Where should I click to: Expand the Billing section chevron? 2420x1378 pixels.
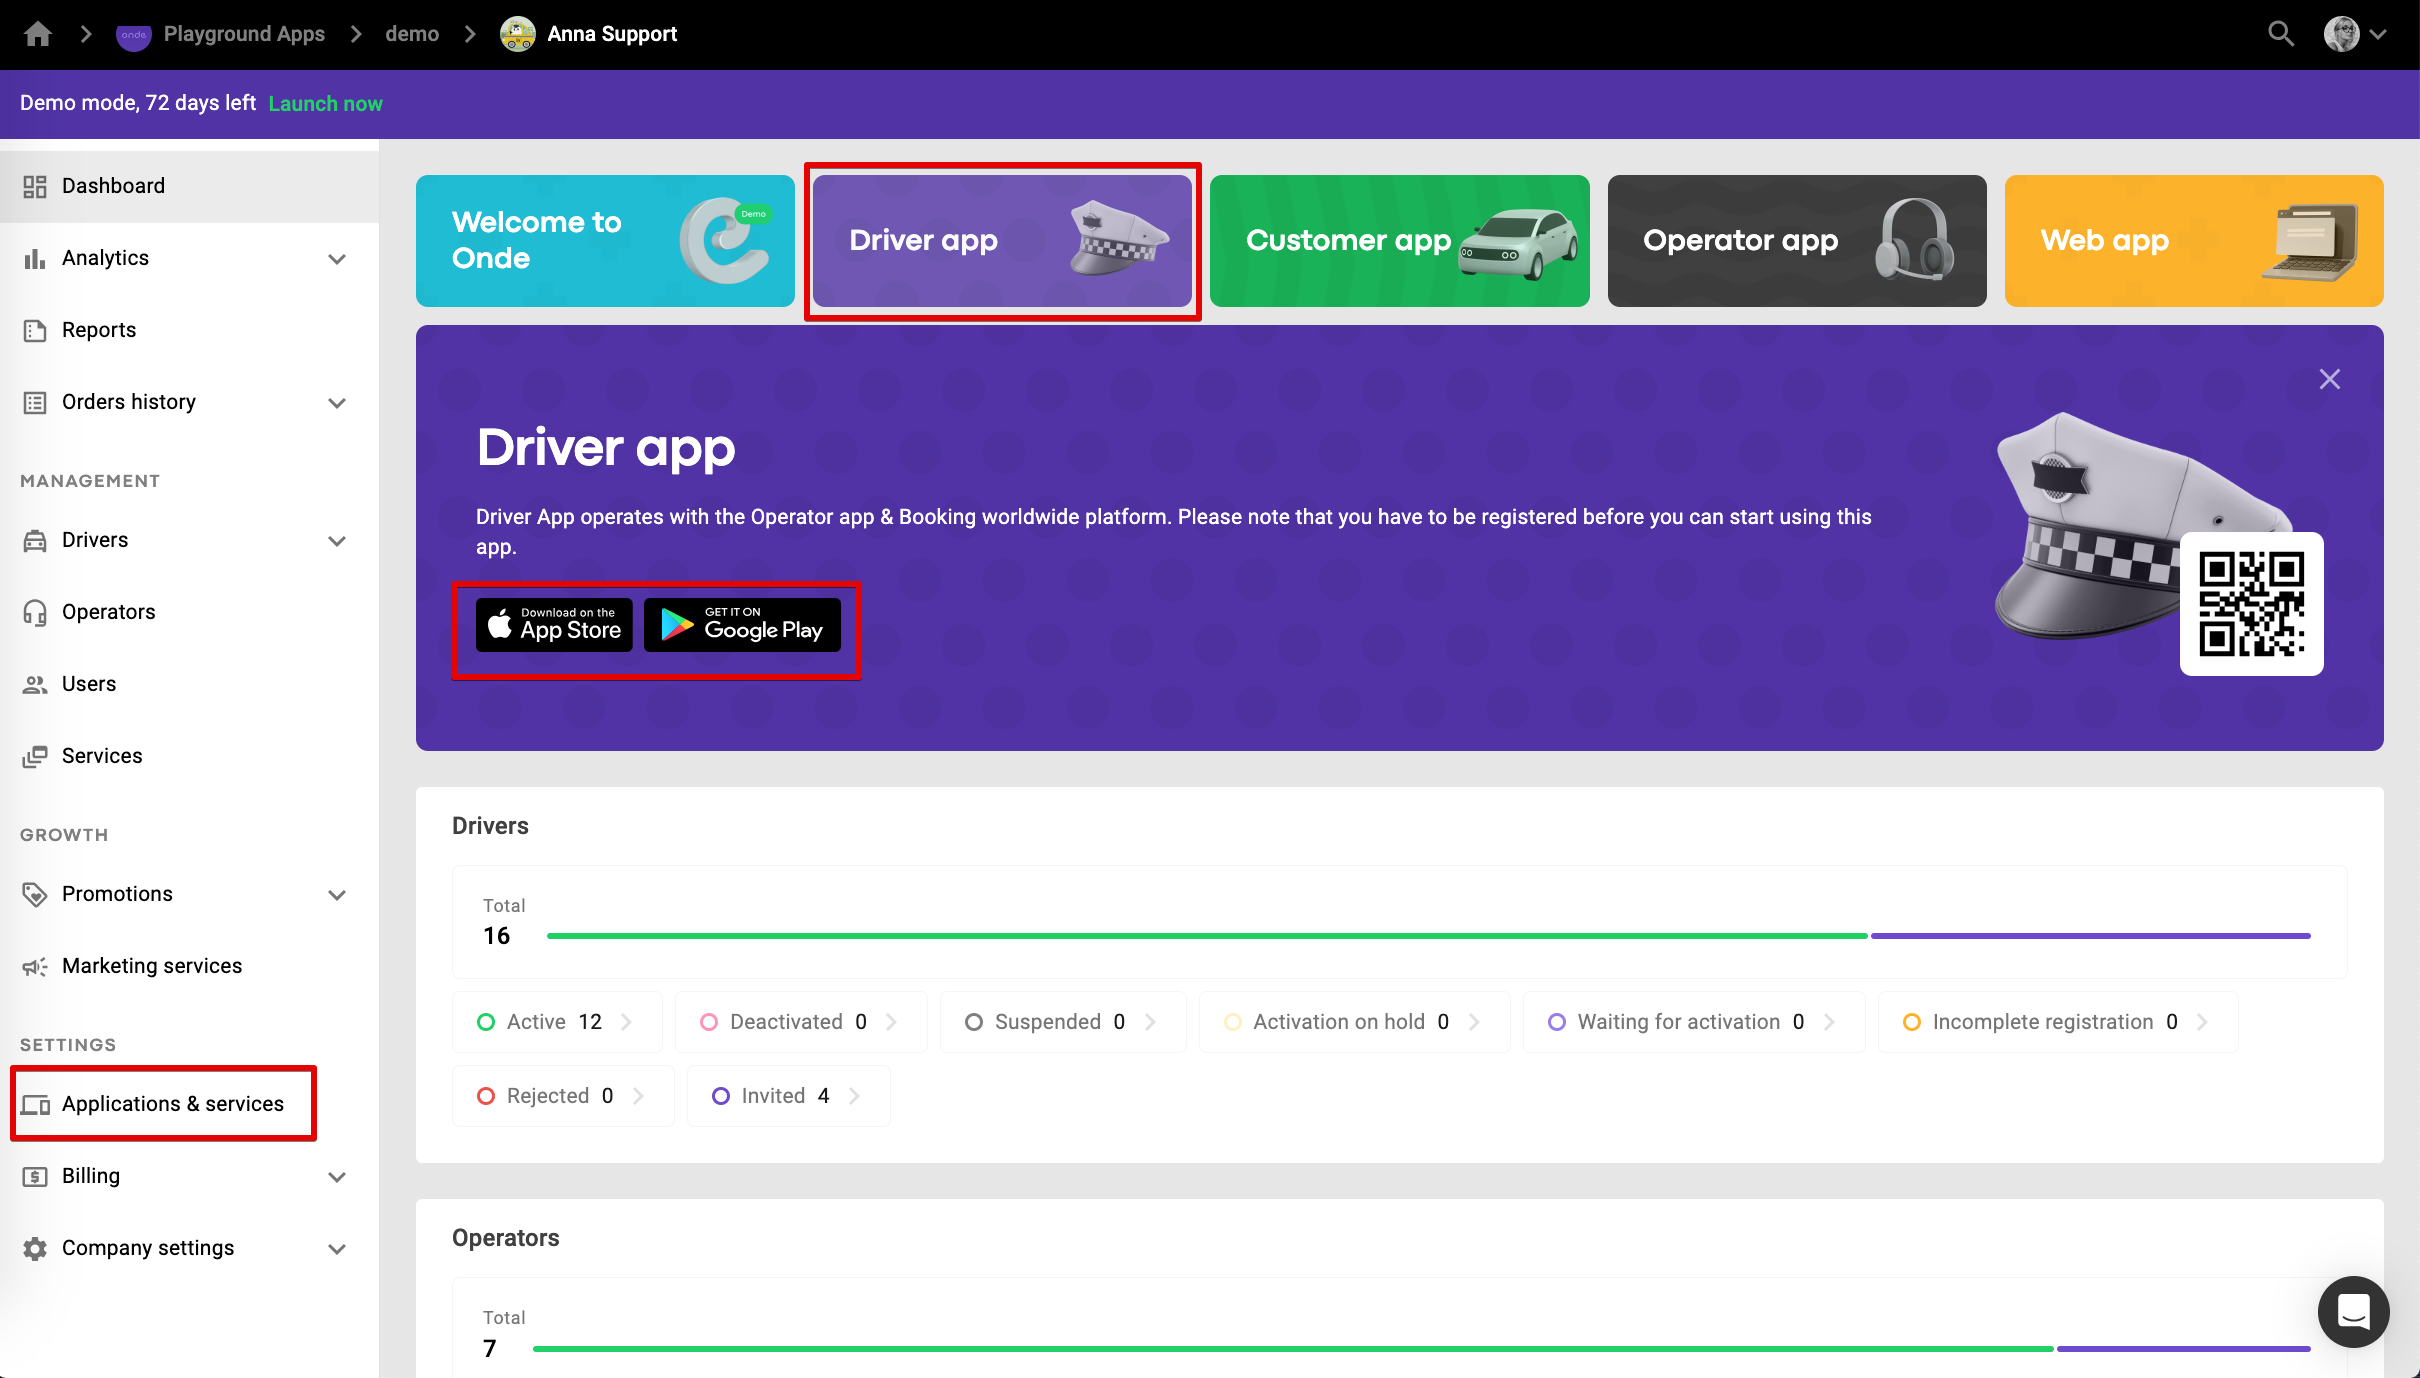tap(337, 1177)
